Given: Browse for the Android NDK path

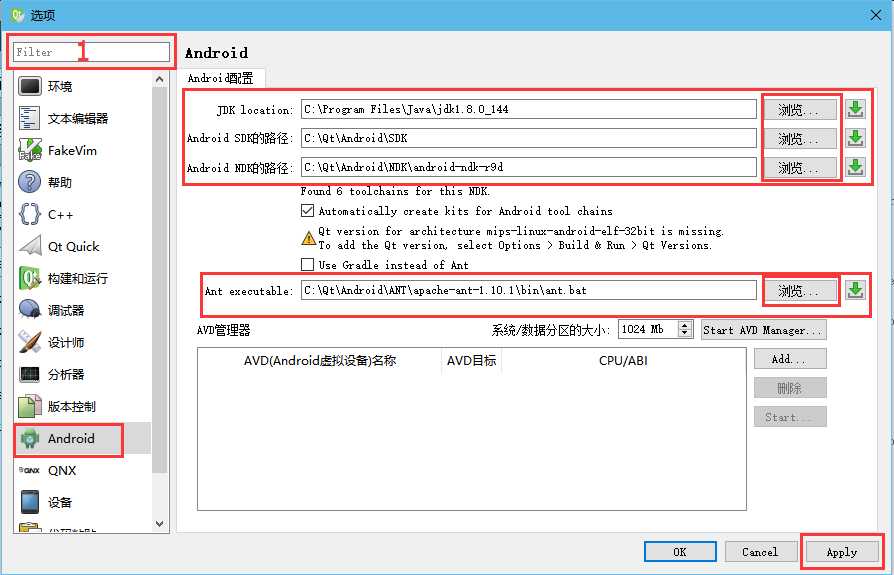Looking at the screenshot, I should [x=799, y=168].
